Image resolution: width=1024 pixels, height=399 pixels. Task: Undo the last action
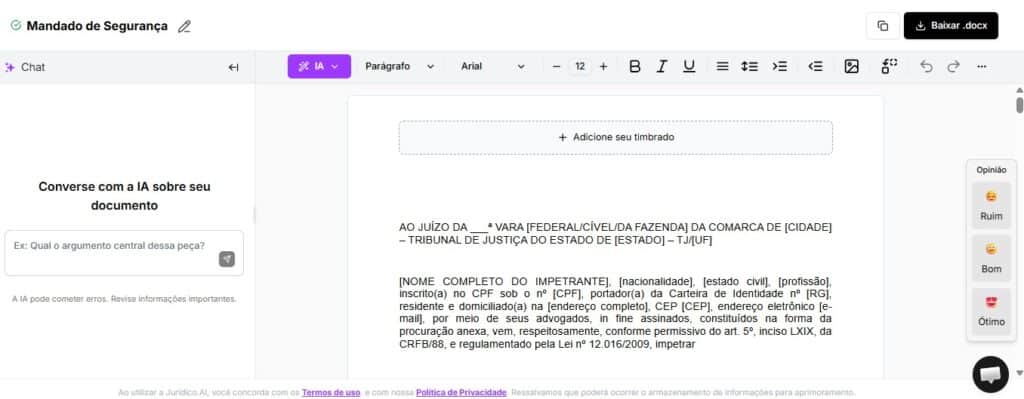click(926, 67)
